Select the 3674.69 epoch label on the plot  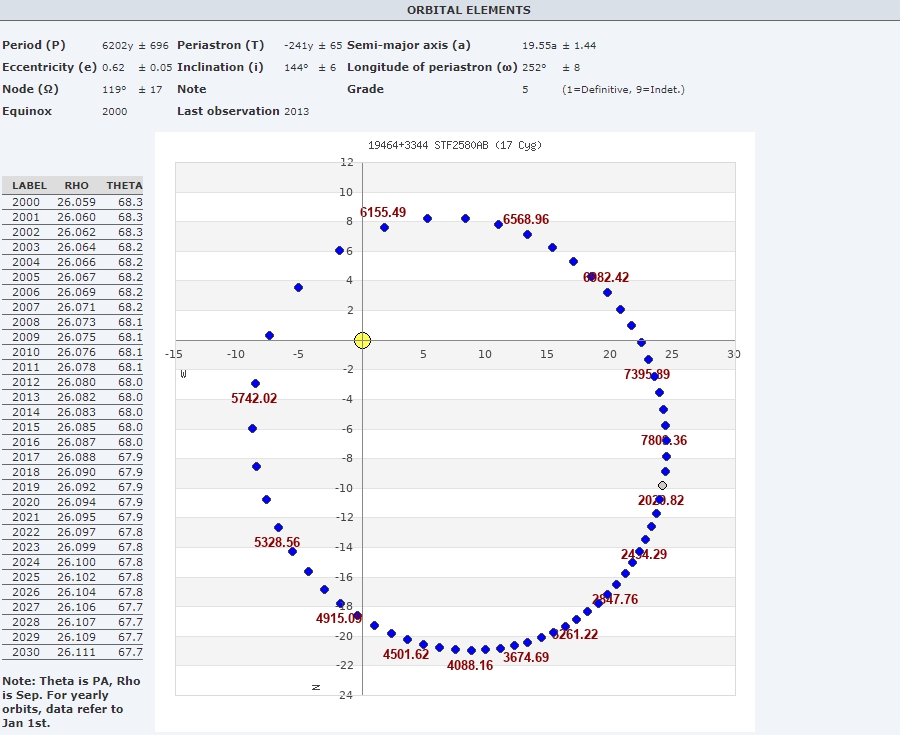526,657
